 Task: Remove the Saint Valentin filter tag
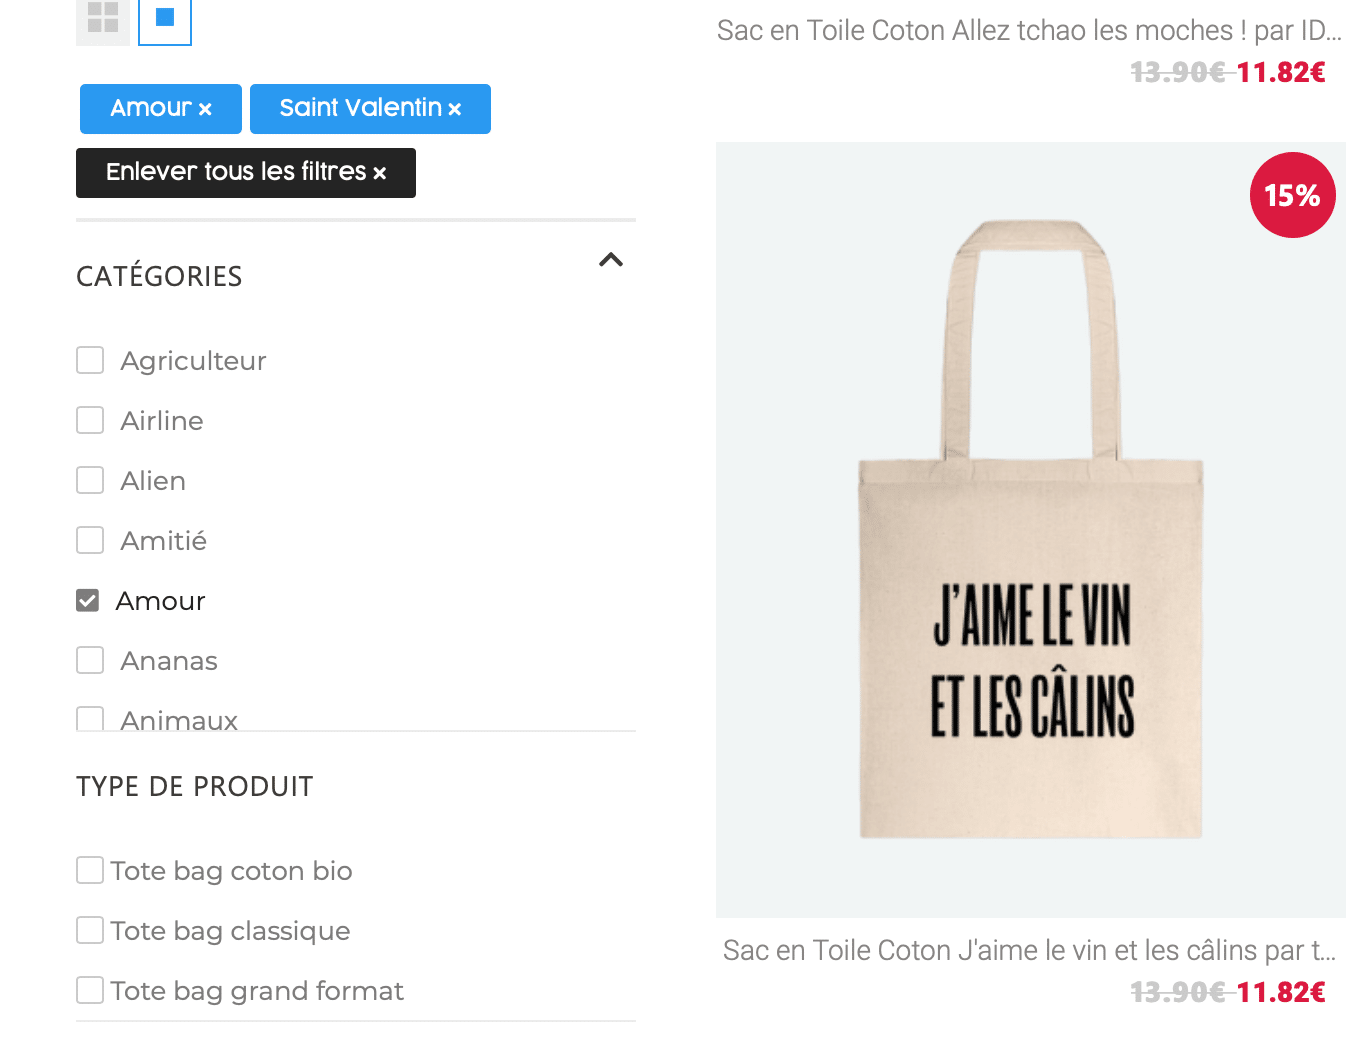455,110
